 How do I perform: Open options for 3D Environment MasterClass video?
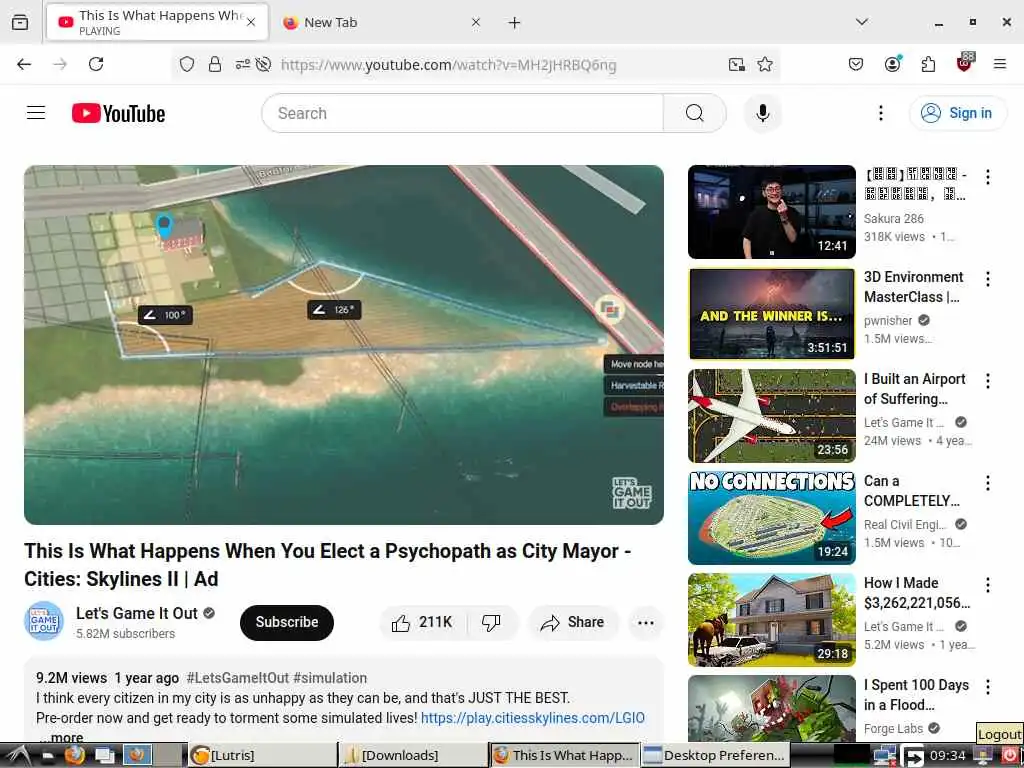(987, 279)
